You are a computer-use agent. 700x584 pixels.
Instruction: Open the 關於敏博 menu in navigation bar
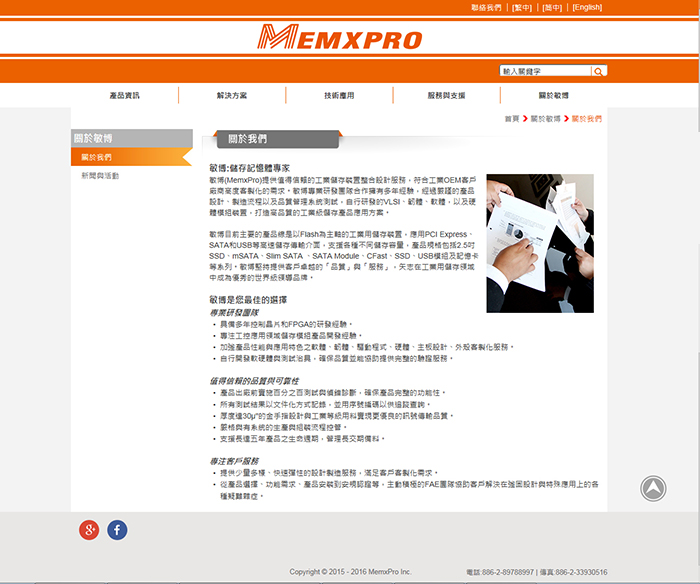554,96
